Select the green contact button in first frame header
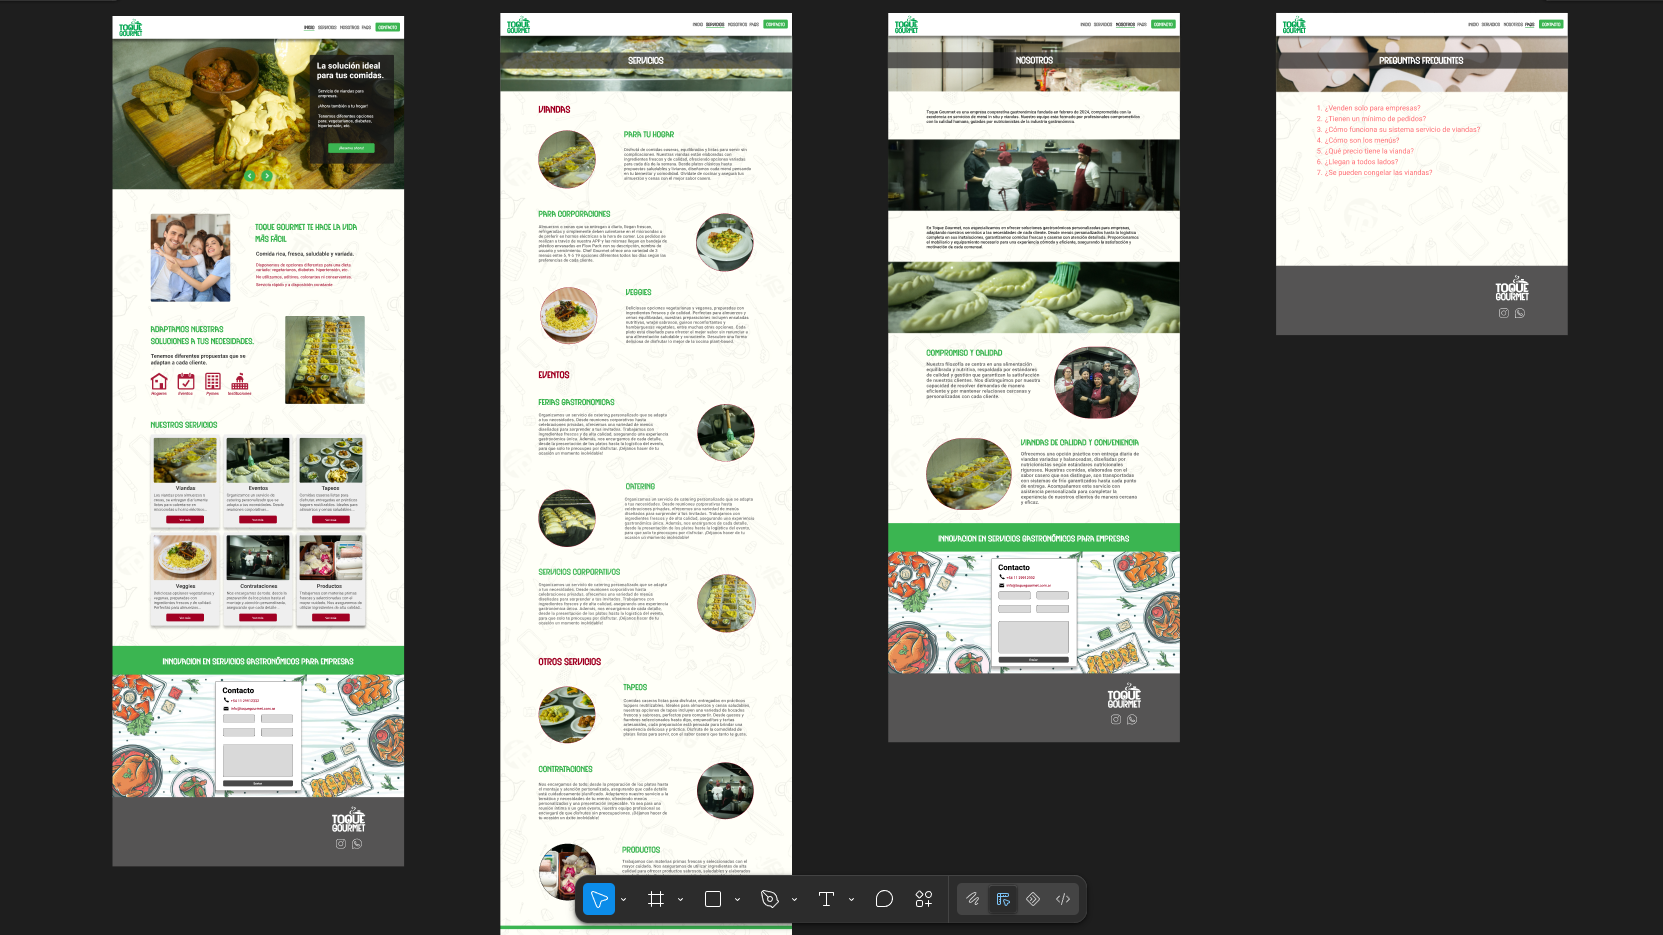1663x935 pixels. pos(388,28)
